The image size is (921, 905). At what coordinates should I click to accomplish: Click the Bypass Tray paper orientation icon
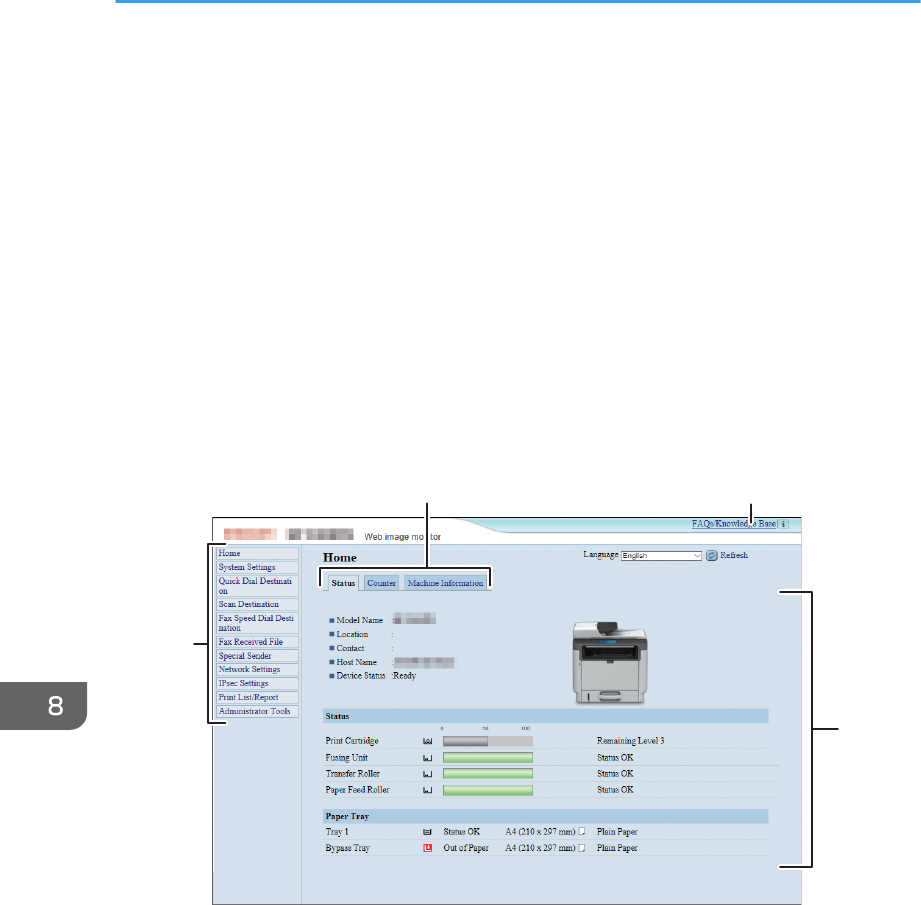[x=582, y=848]
